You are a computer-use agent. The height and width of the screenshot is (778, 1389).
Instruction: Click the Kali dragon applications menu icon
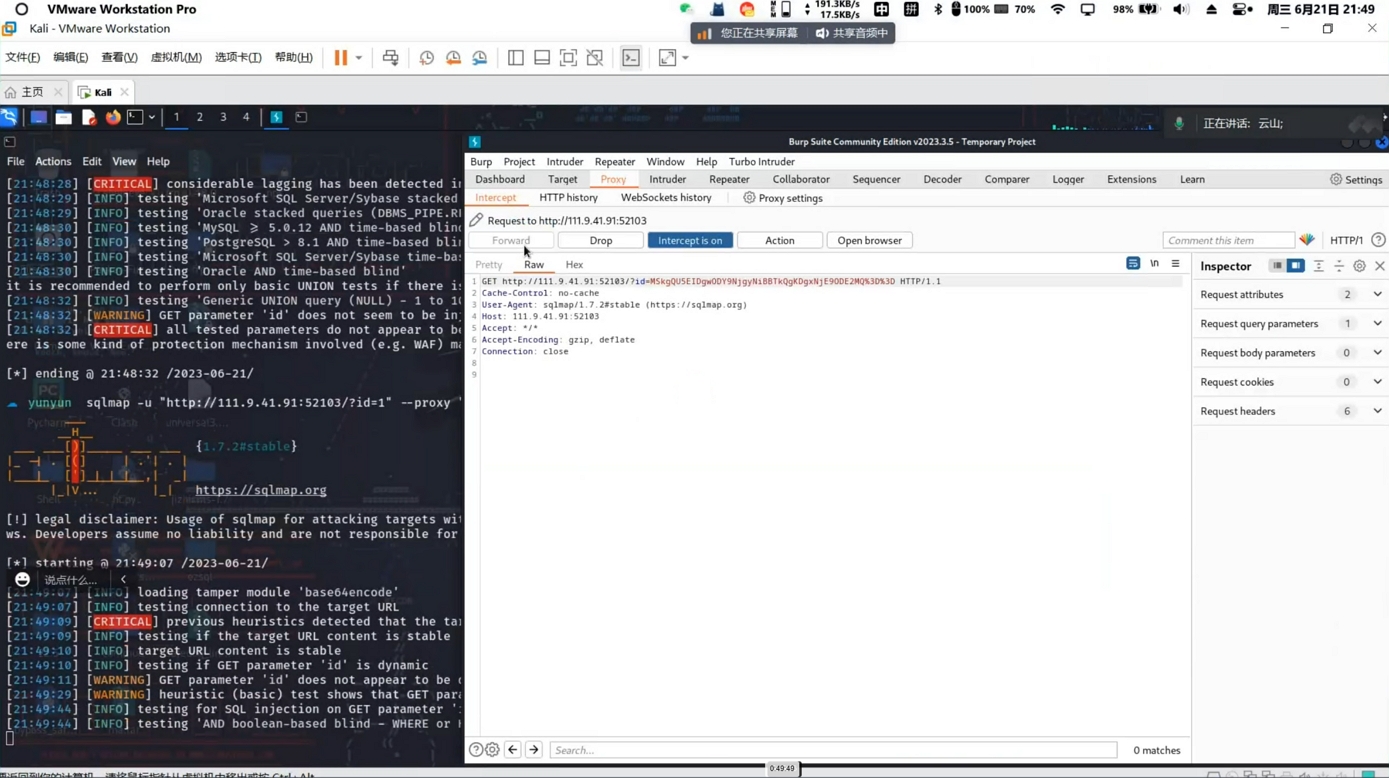(x=9, y=117)
